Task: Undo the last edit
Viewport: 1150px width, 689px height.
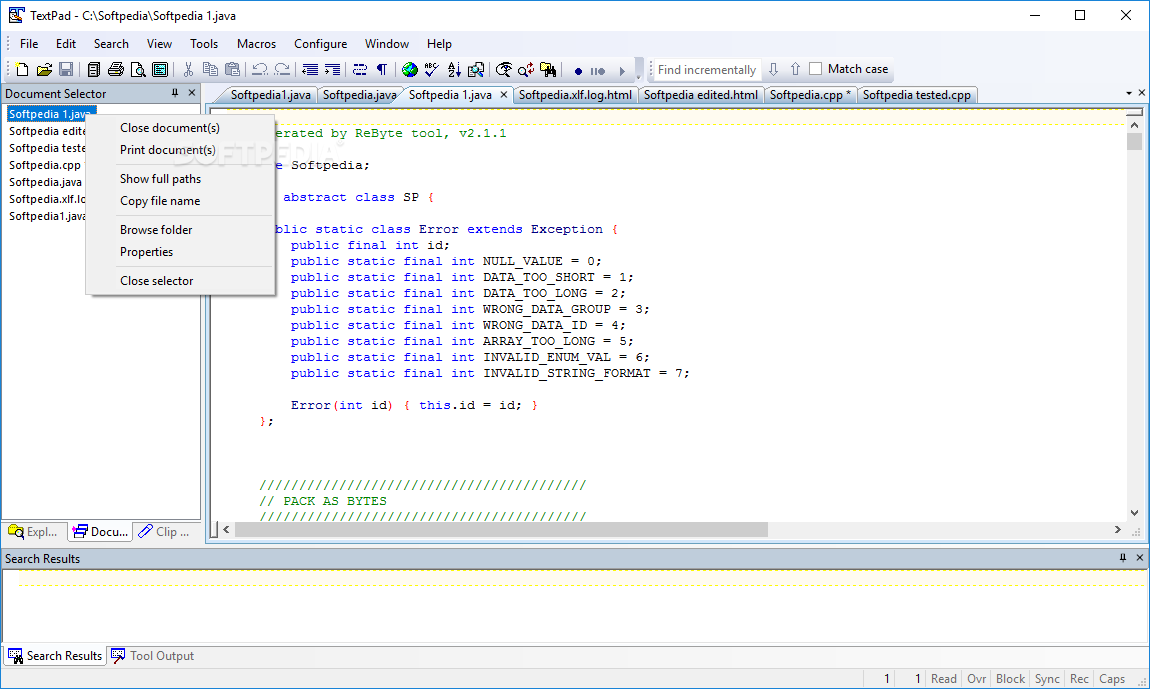Action: tap(260, 70)
